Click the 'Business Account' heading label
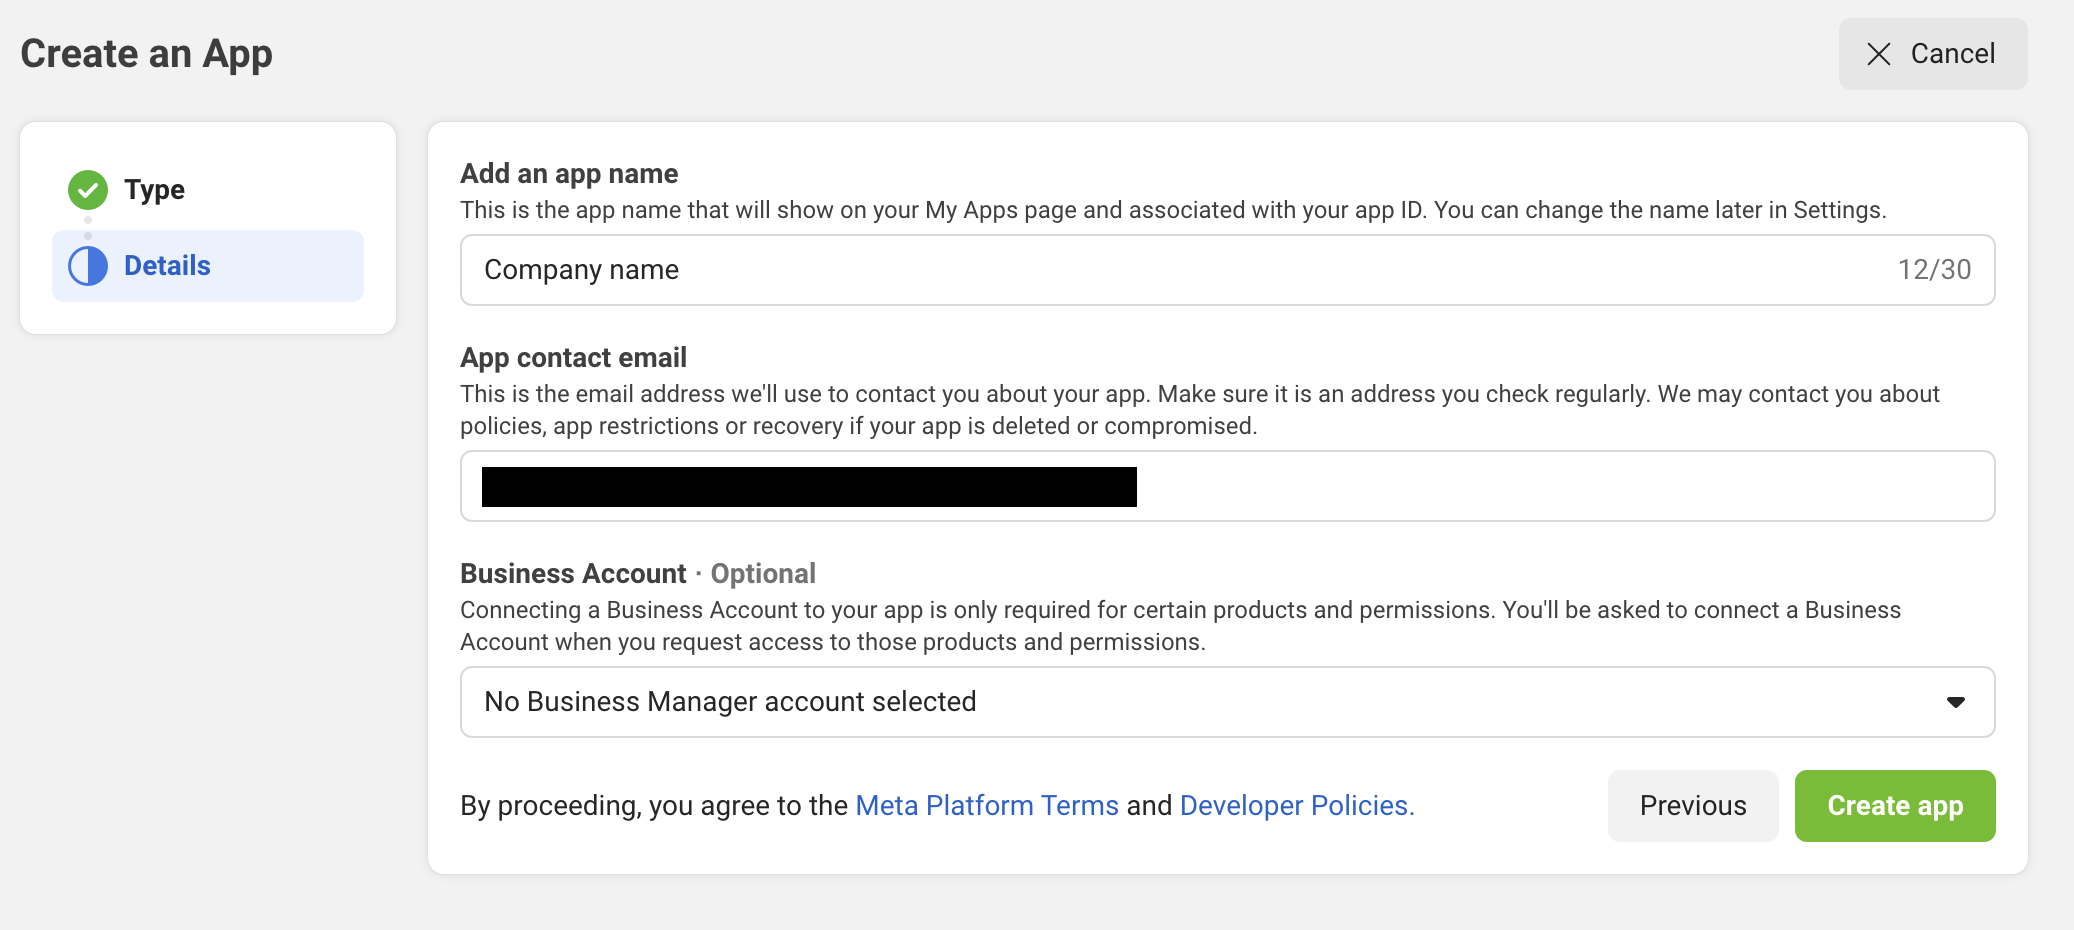 (x=573, y=574)
